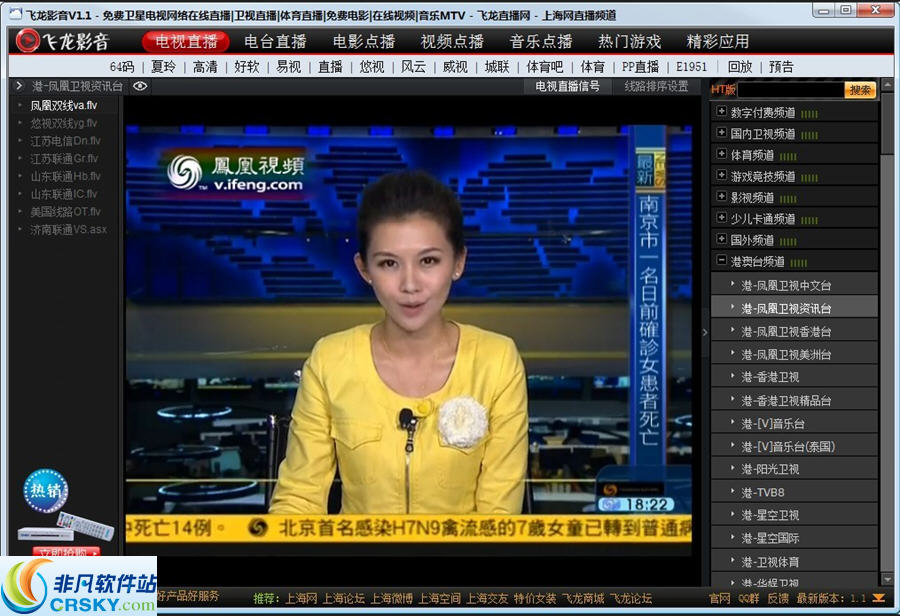
Task: Play the 港-香港卫视 channel
Action: (x=770, y=377)
